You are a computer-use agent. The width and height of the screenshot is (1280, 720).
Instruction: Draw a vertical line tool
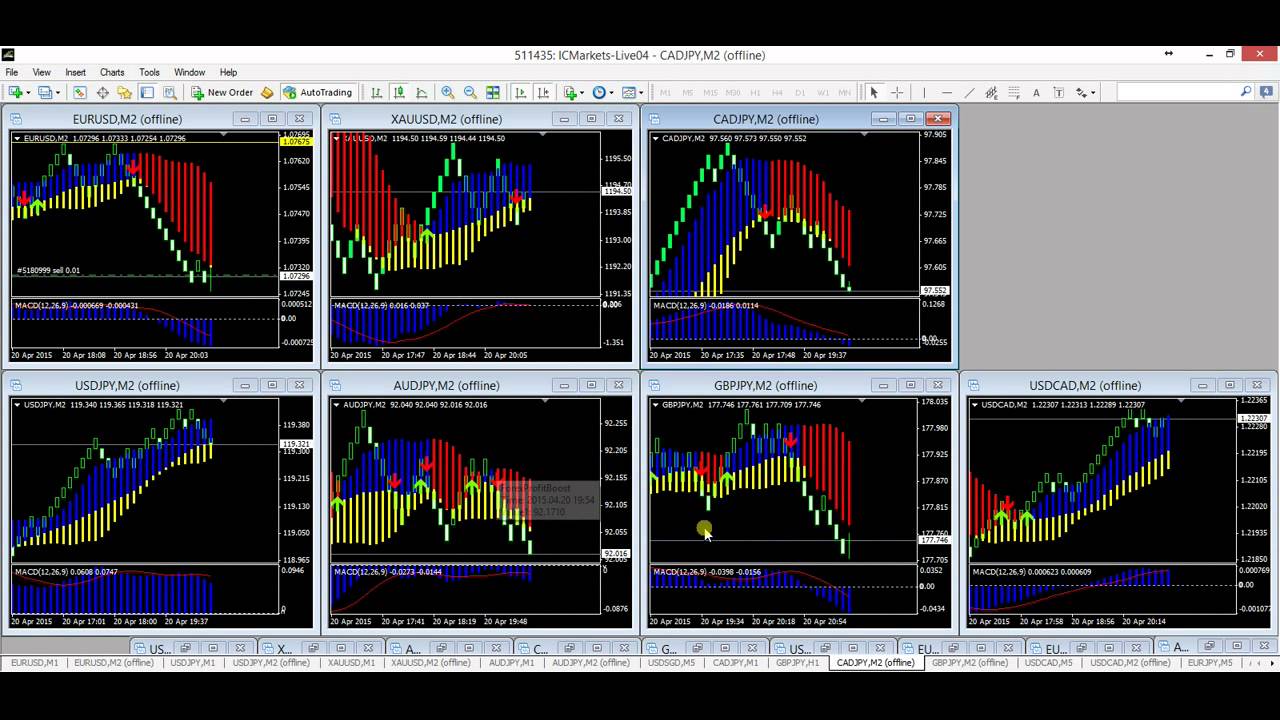(x=924, y=92)
